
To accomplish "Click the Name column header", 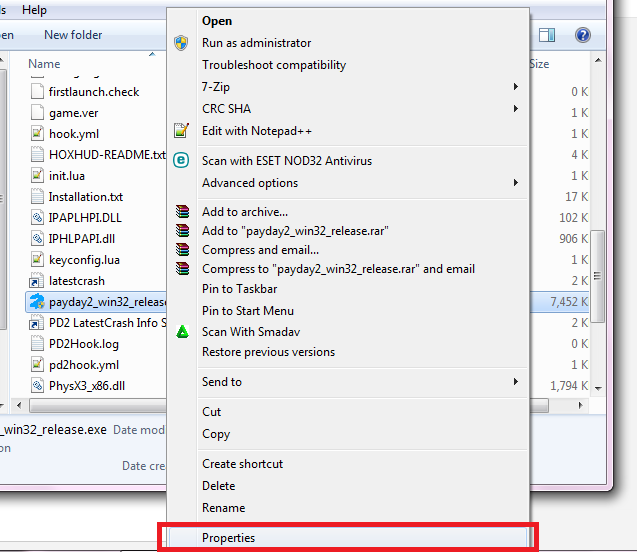I will point(44,64).
